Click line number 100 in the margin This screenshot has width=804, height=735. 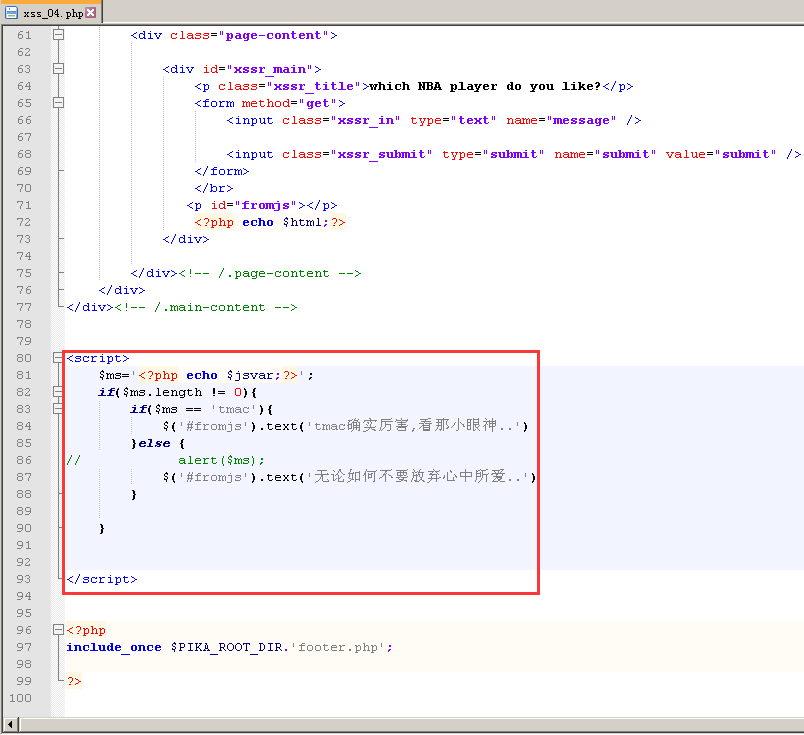[21, 698]
